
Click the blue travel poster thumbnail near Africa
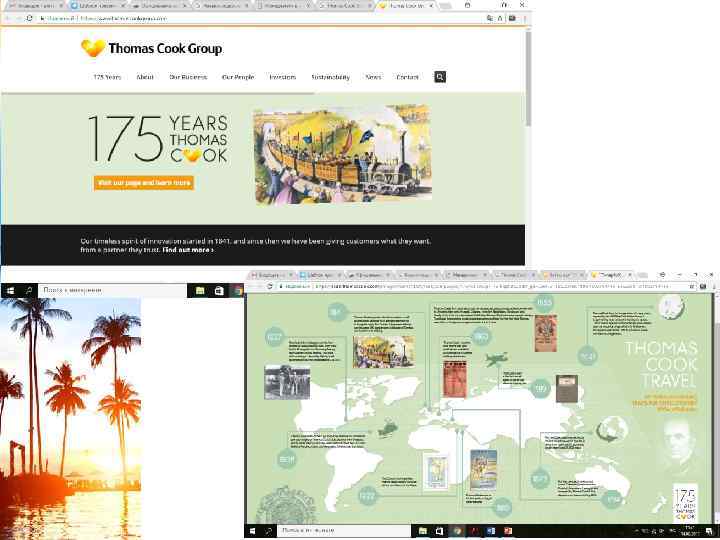coord(484,470)
